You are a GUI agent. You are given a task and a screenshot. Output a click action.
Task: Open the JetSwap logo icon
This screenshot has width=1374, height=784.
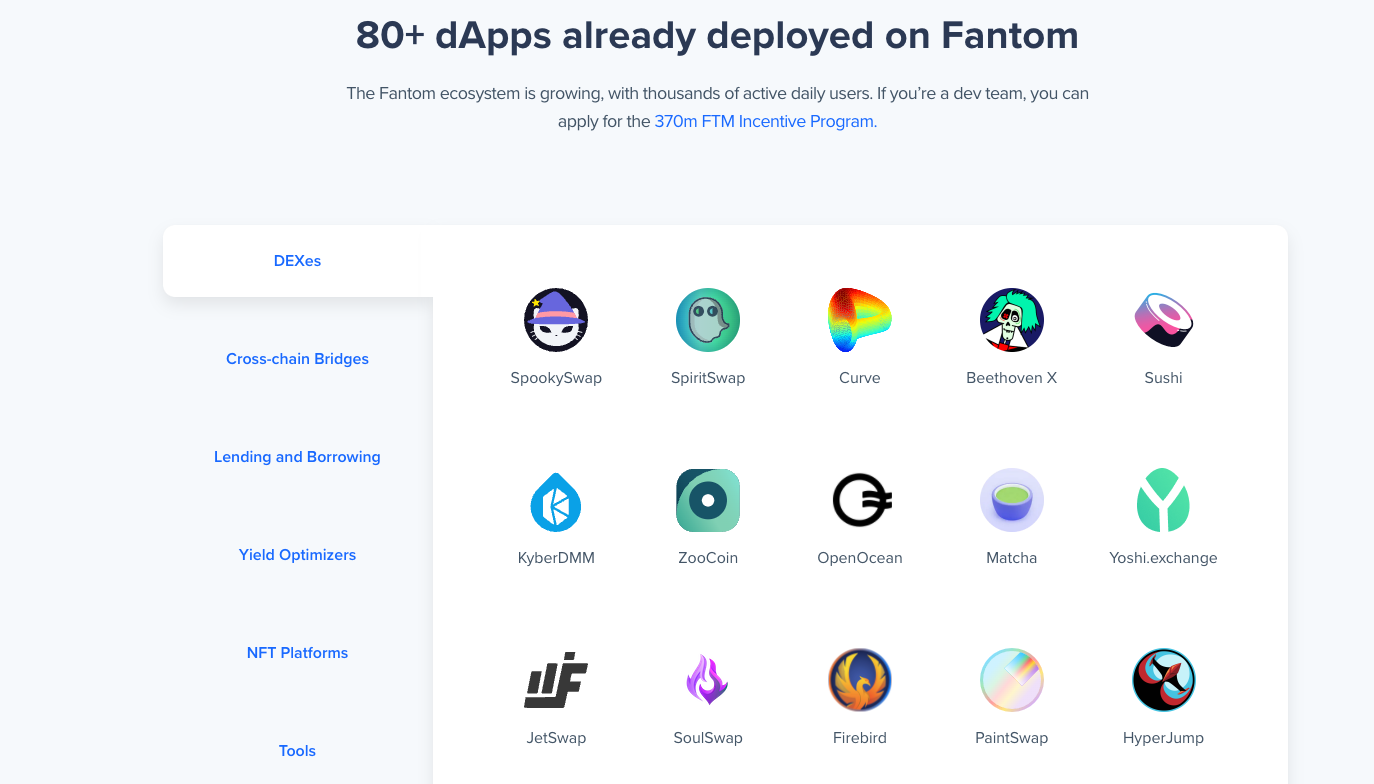[x=556, y=680]
